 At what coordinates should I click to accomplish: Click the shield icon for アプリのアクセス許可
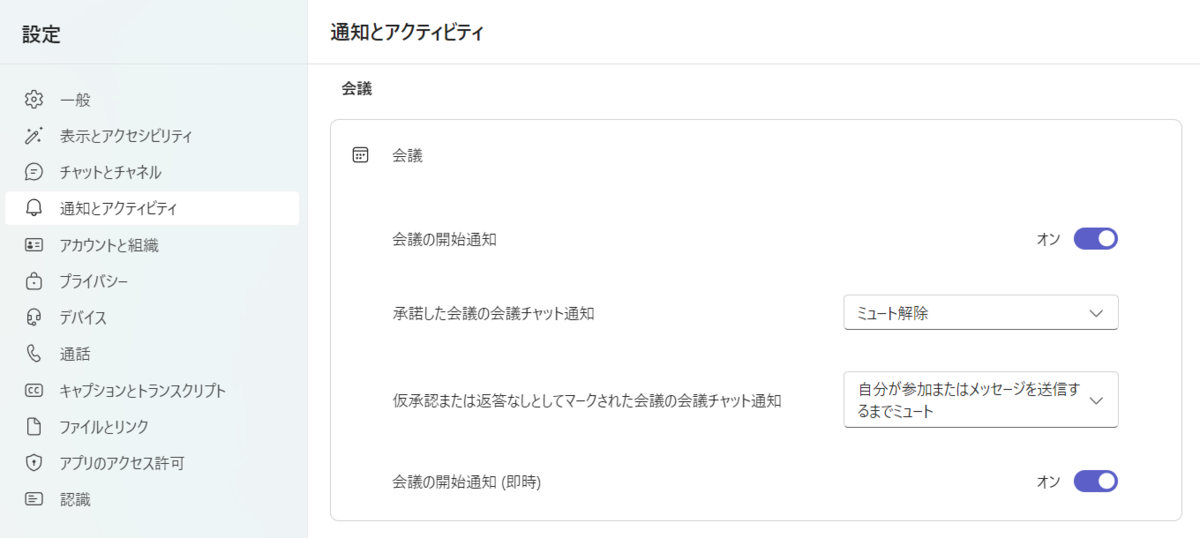click(x=34, y=463)
